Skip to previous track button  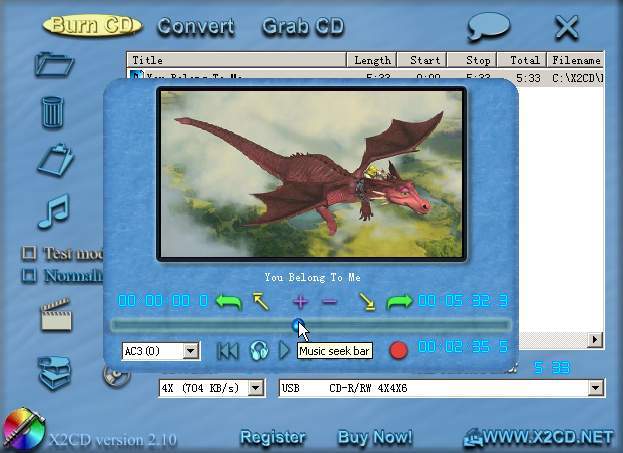[x=228, y=351]
